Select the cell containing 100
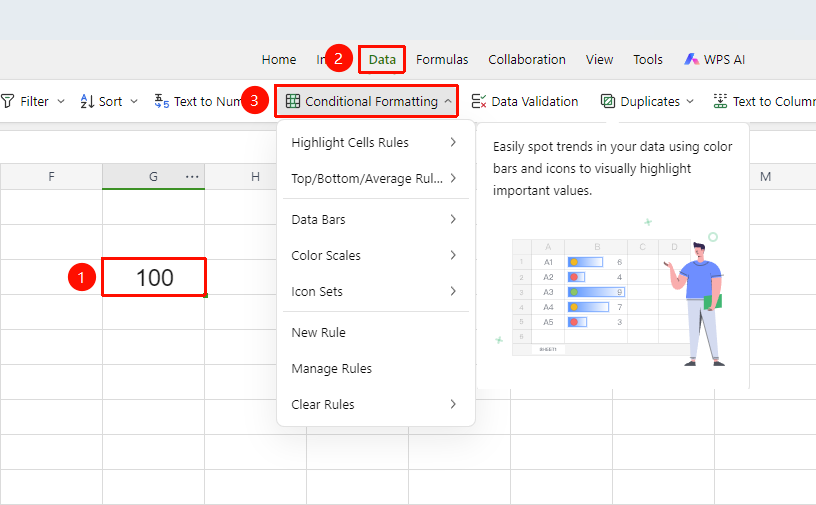The width and height of the screenshot is (816, 505). [154, 277]
